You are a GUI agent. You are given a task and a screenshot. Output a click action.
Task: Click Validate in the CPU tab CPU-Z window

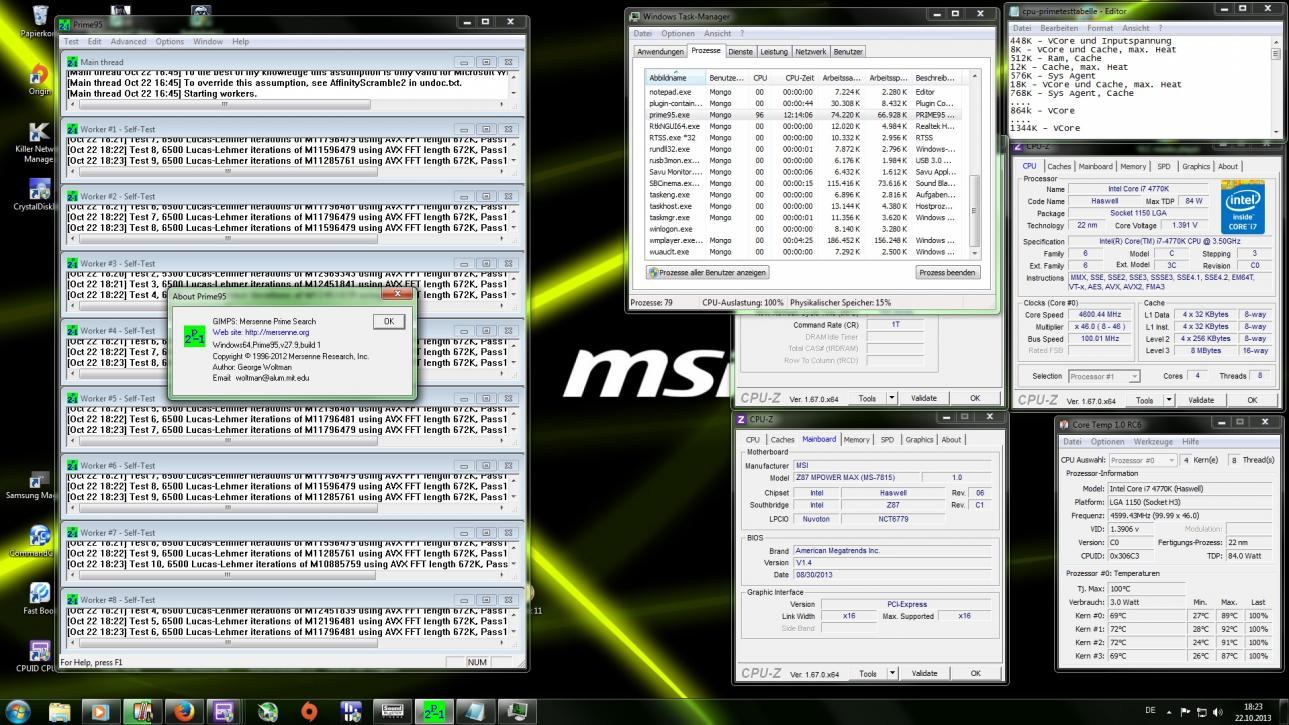(x=1201, y=400)
